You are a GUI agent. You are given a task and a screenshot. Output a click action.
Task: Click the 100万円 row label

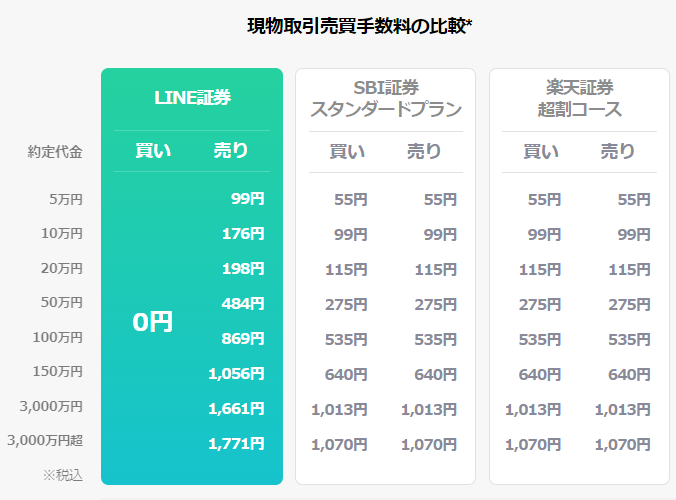[x=58, y=337]
